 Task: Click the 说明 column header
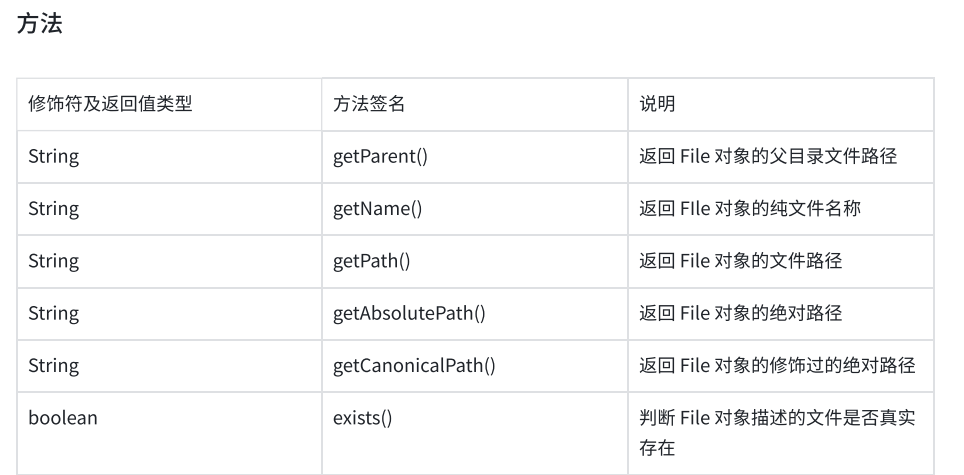pyautogui.click(x=657, y=104)
